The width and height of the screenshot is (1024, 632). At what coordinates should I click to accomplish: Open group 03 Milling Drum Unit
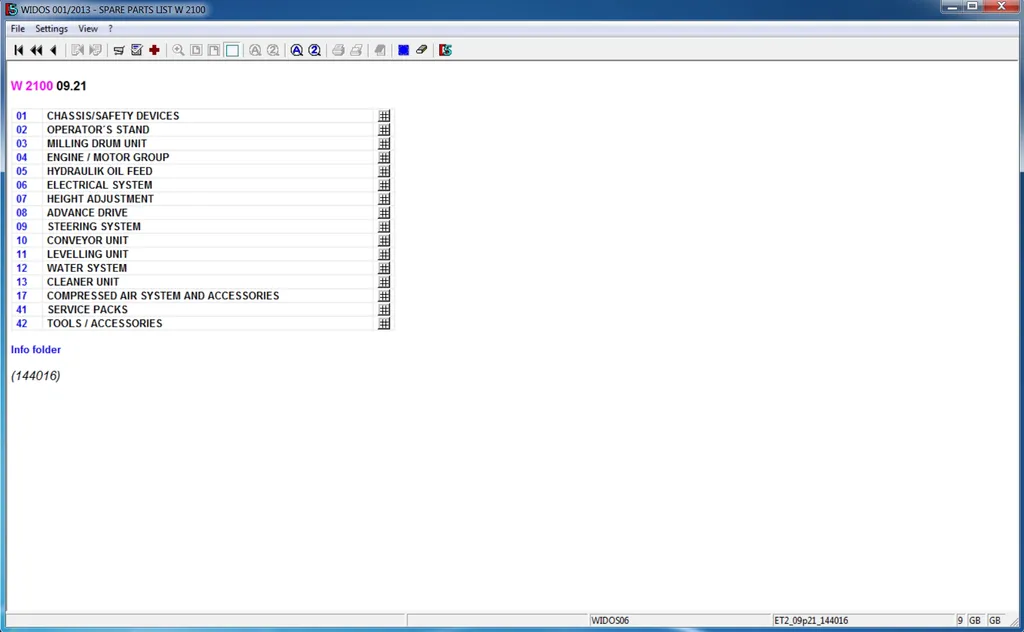click(x=22, y=144)
